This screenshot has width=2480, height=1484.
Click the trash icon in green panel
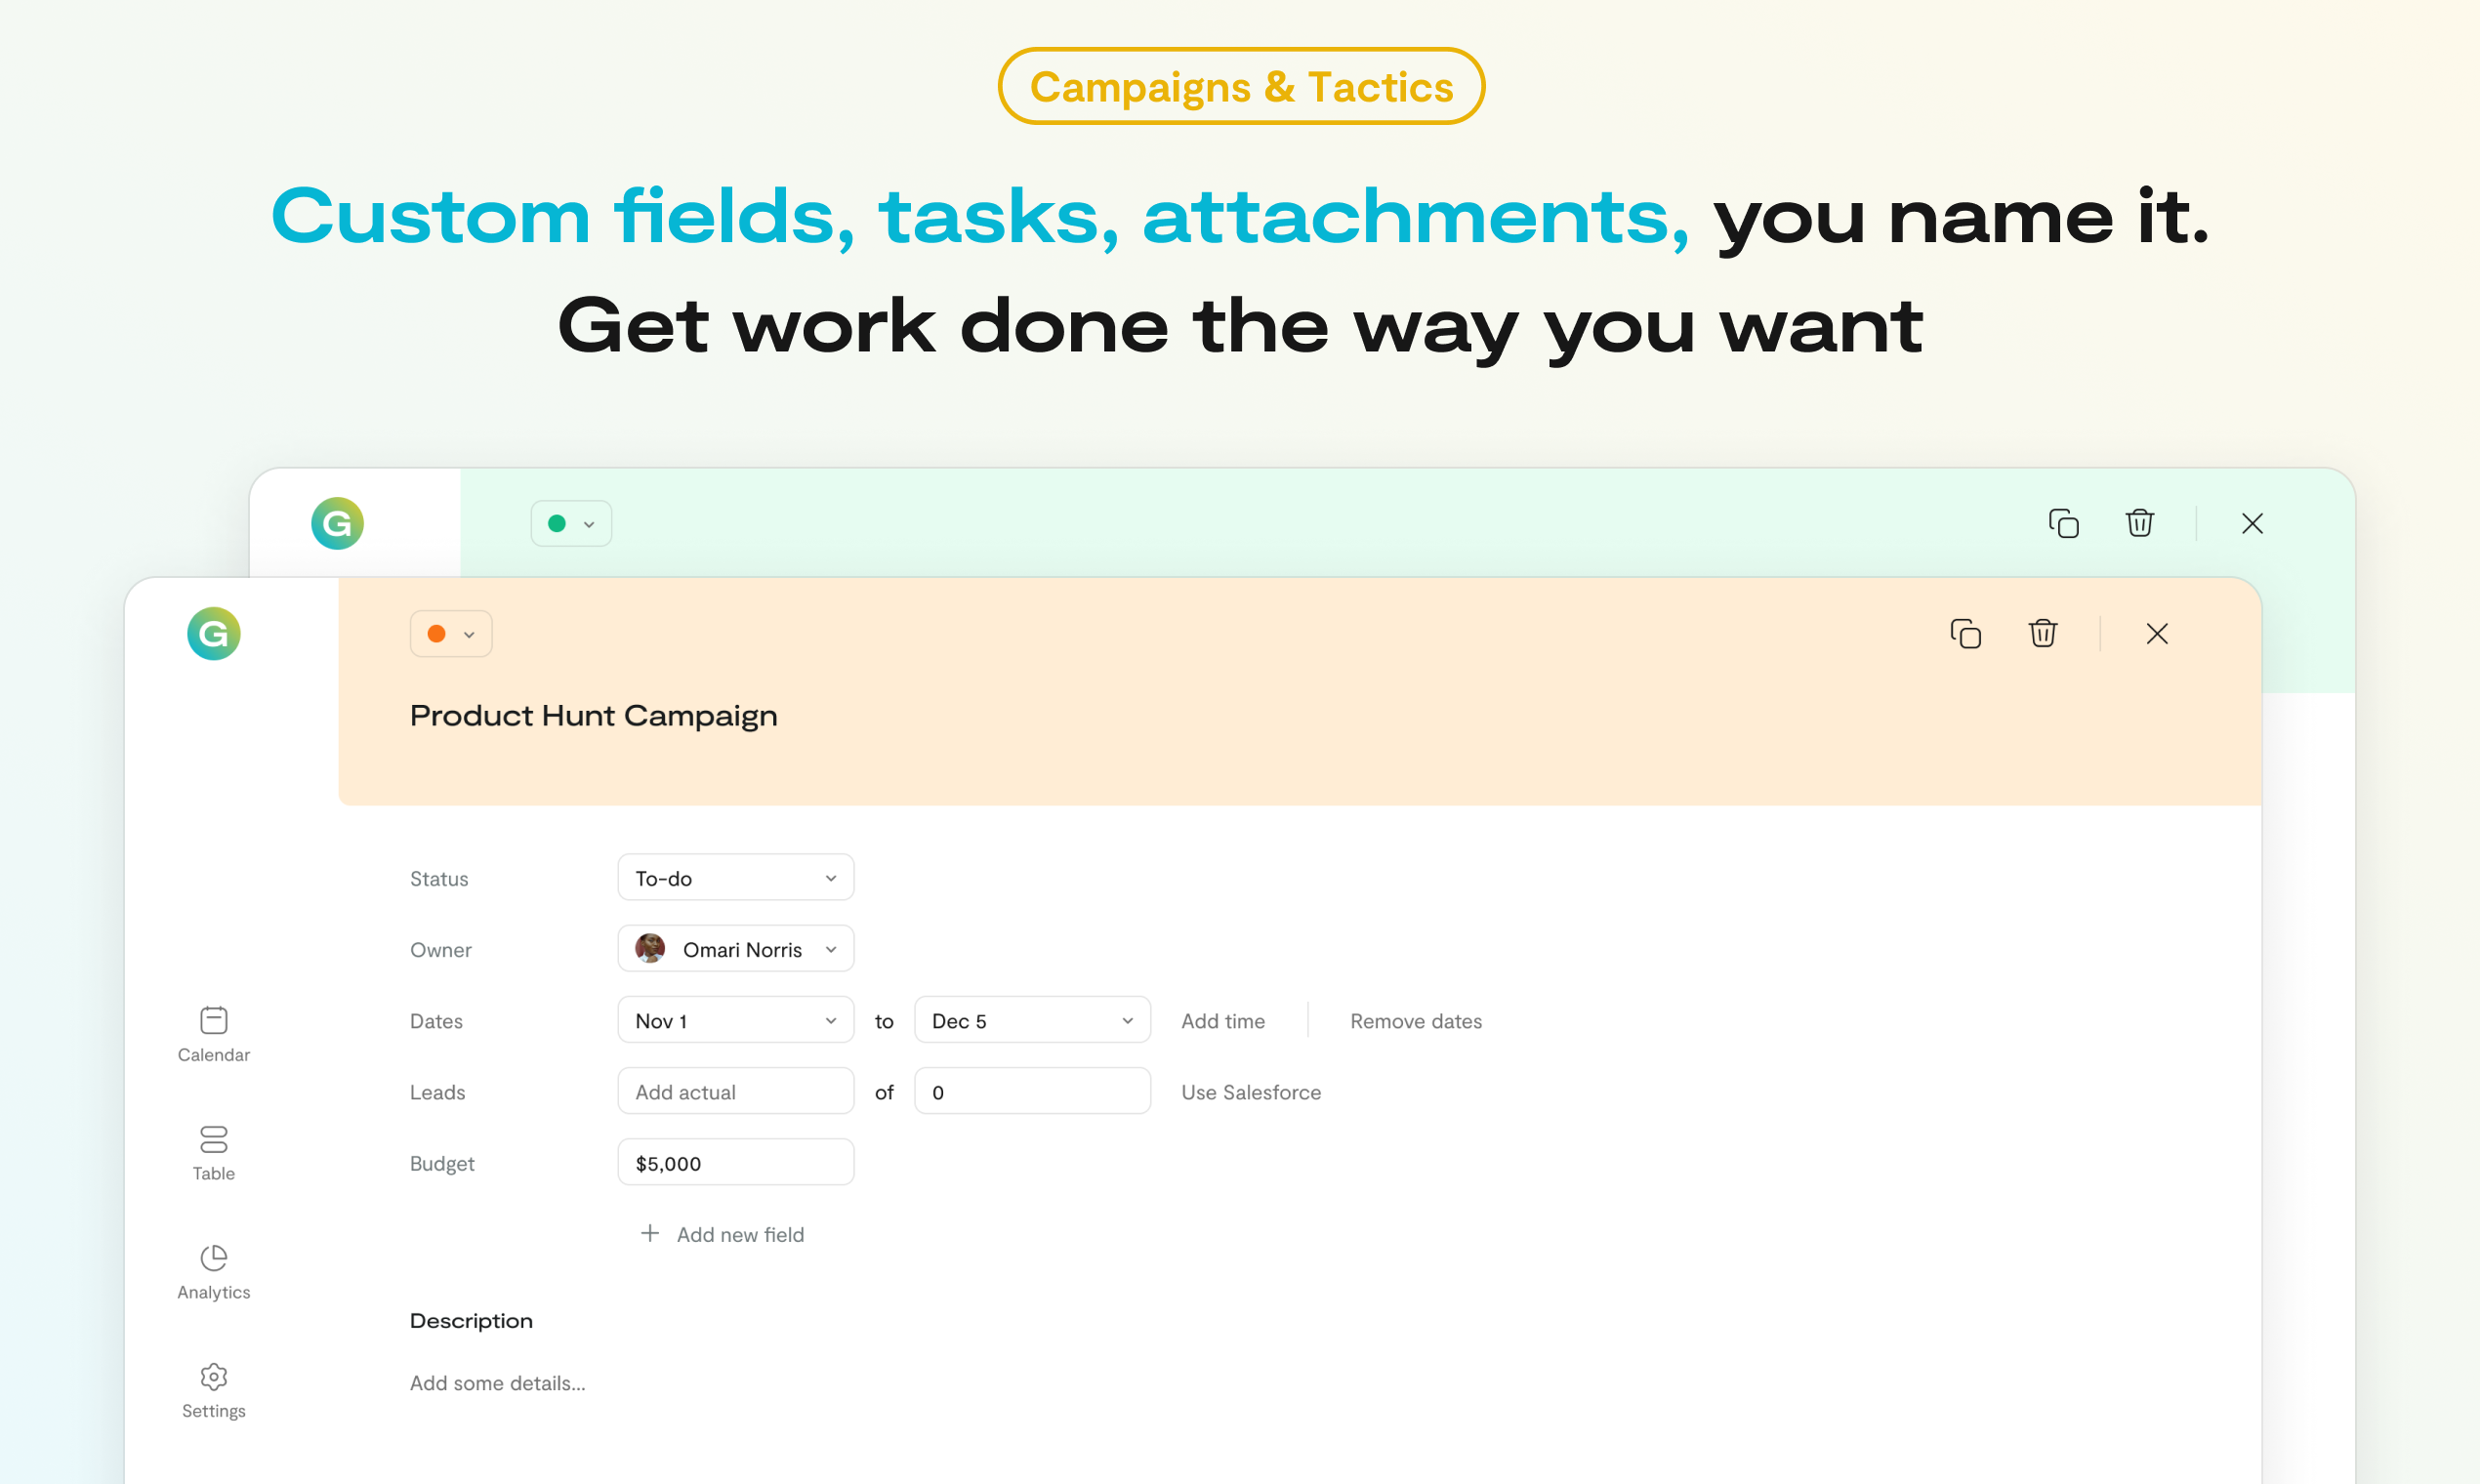point(2139,523)
